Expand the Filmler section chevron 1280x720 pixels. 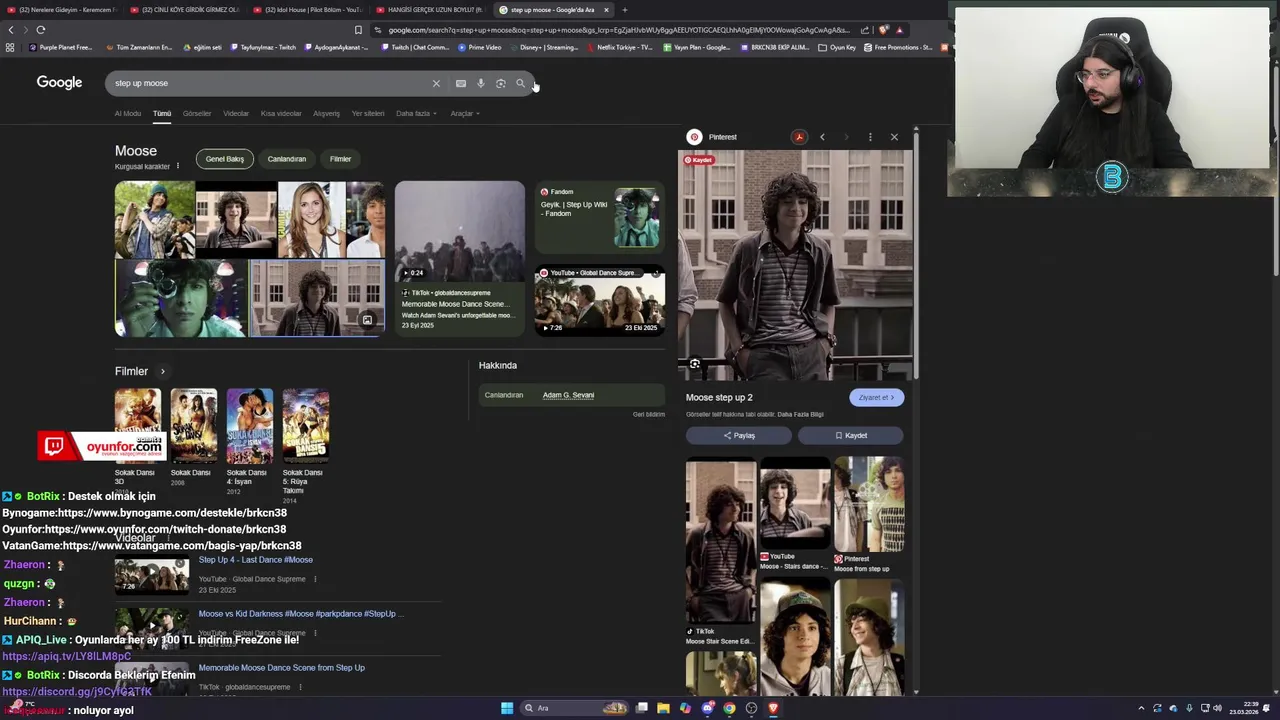point(163,371)
